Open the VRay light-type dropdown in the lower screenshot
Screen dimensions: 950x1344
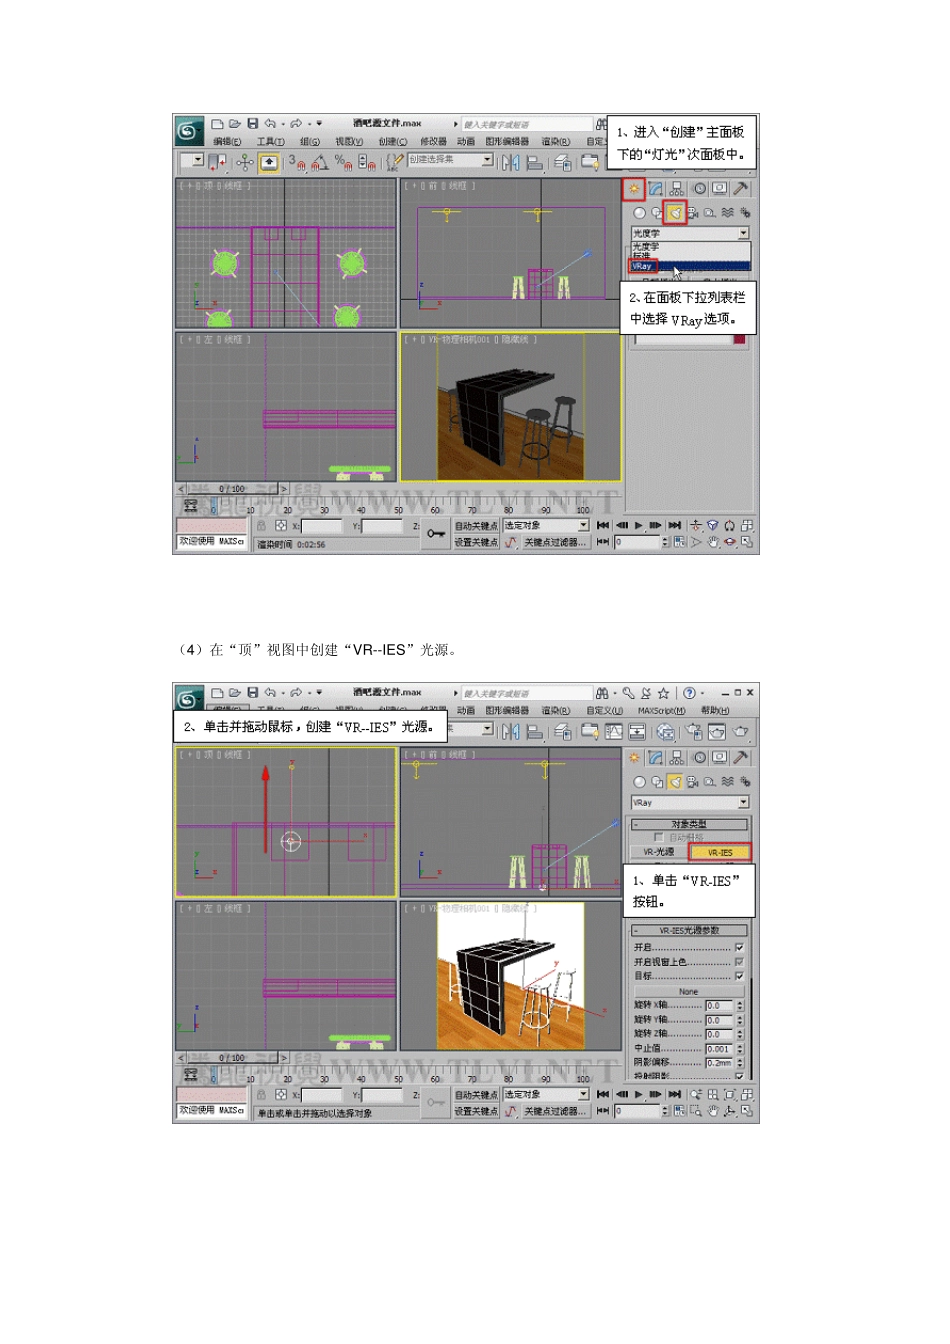click(x=690, y=803)
